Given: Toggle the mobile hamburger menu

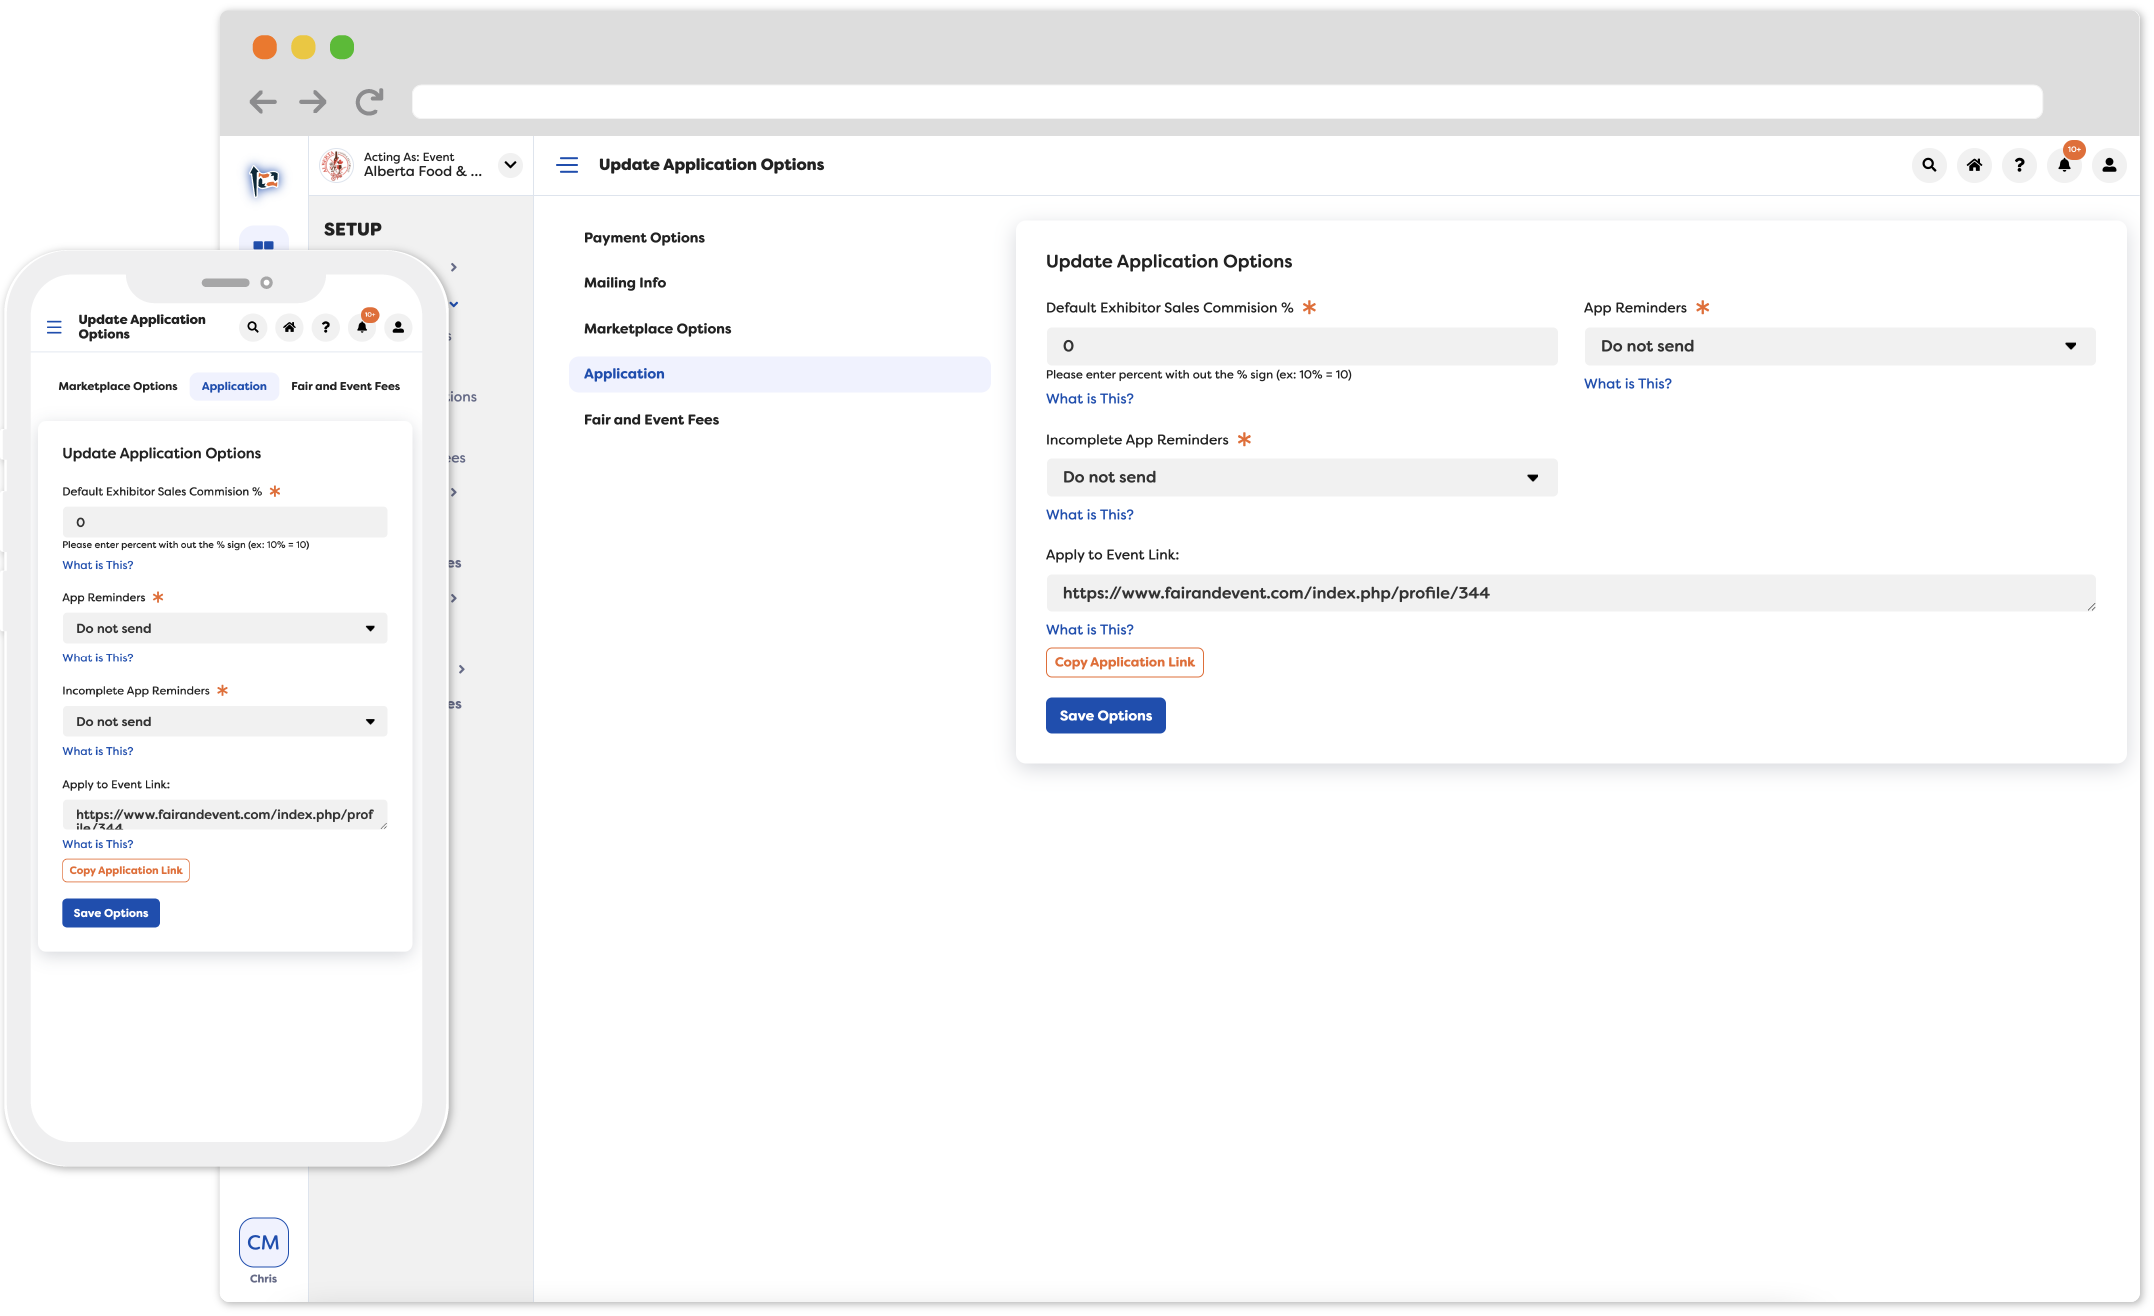Looking at the screenshot, I should pos(54,327).
